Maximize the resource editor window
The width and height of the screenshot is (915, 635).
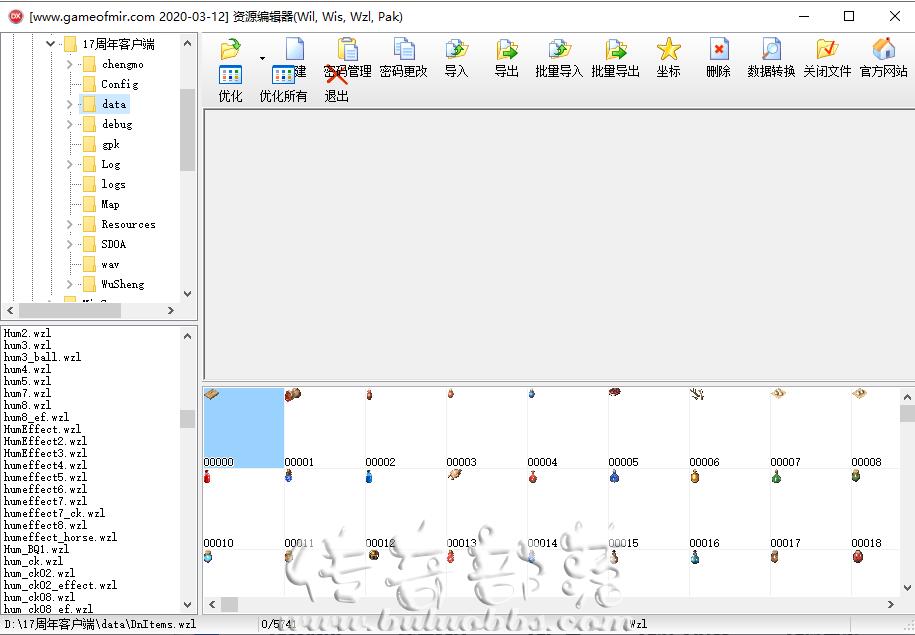point(849,16)
